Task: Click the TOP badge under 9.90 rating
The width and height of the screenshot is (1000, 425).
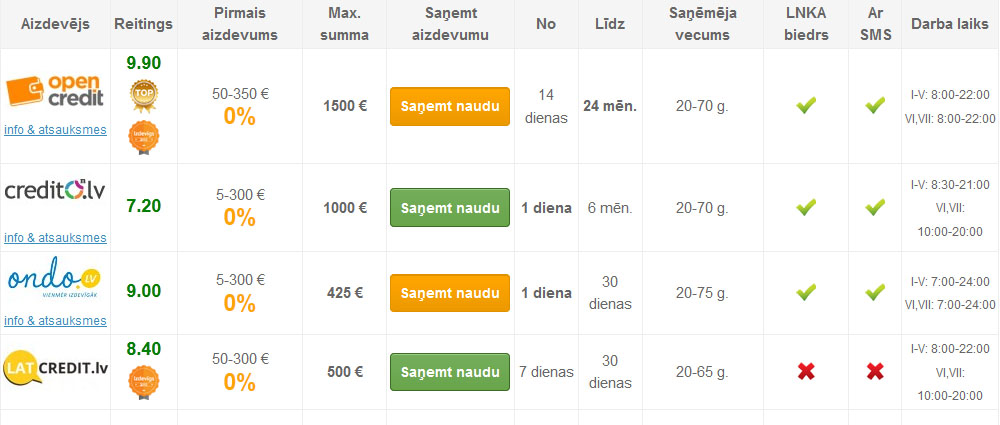Action: point(144,93)
